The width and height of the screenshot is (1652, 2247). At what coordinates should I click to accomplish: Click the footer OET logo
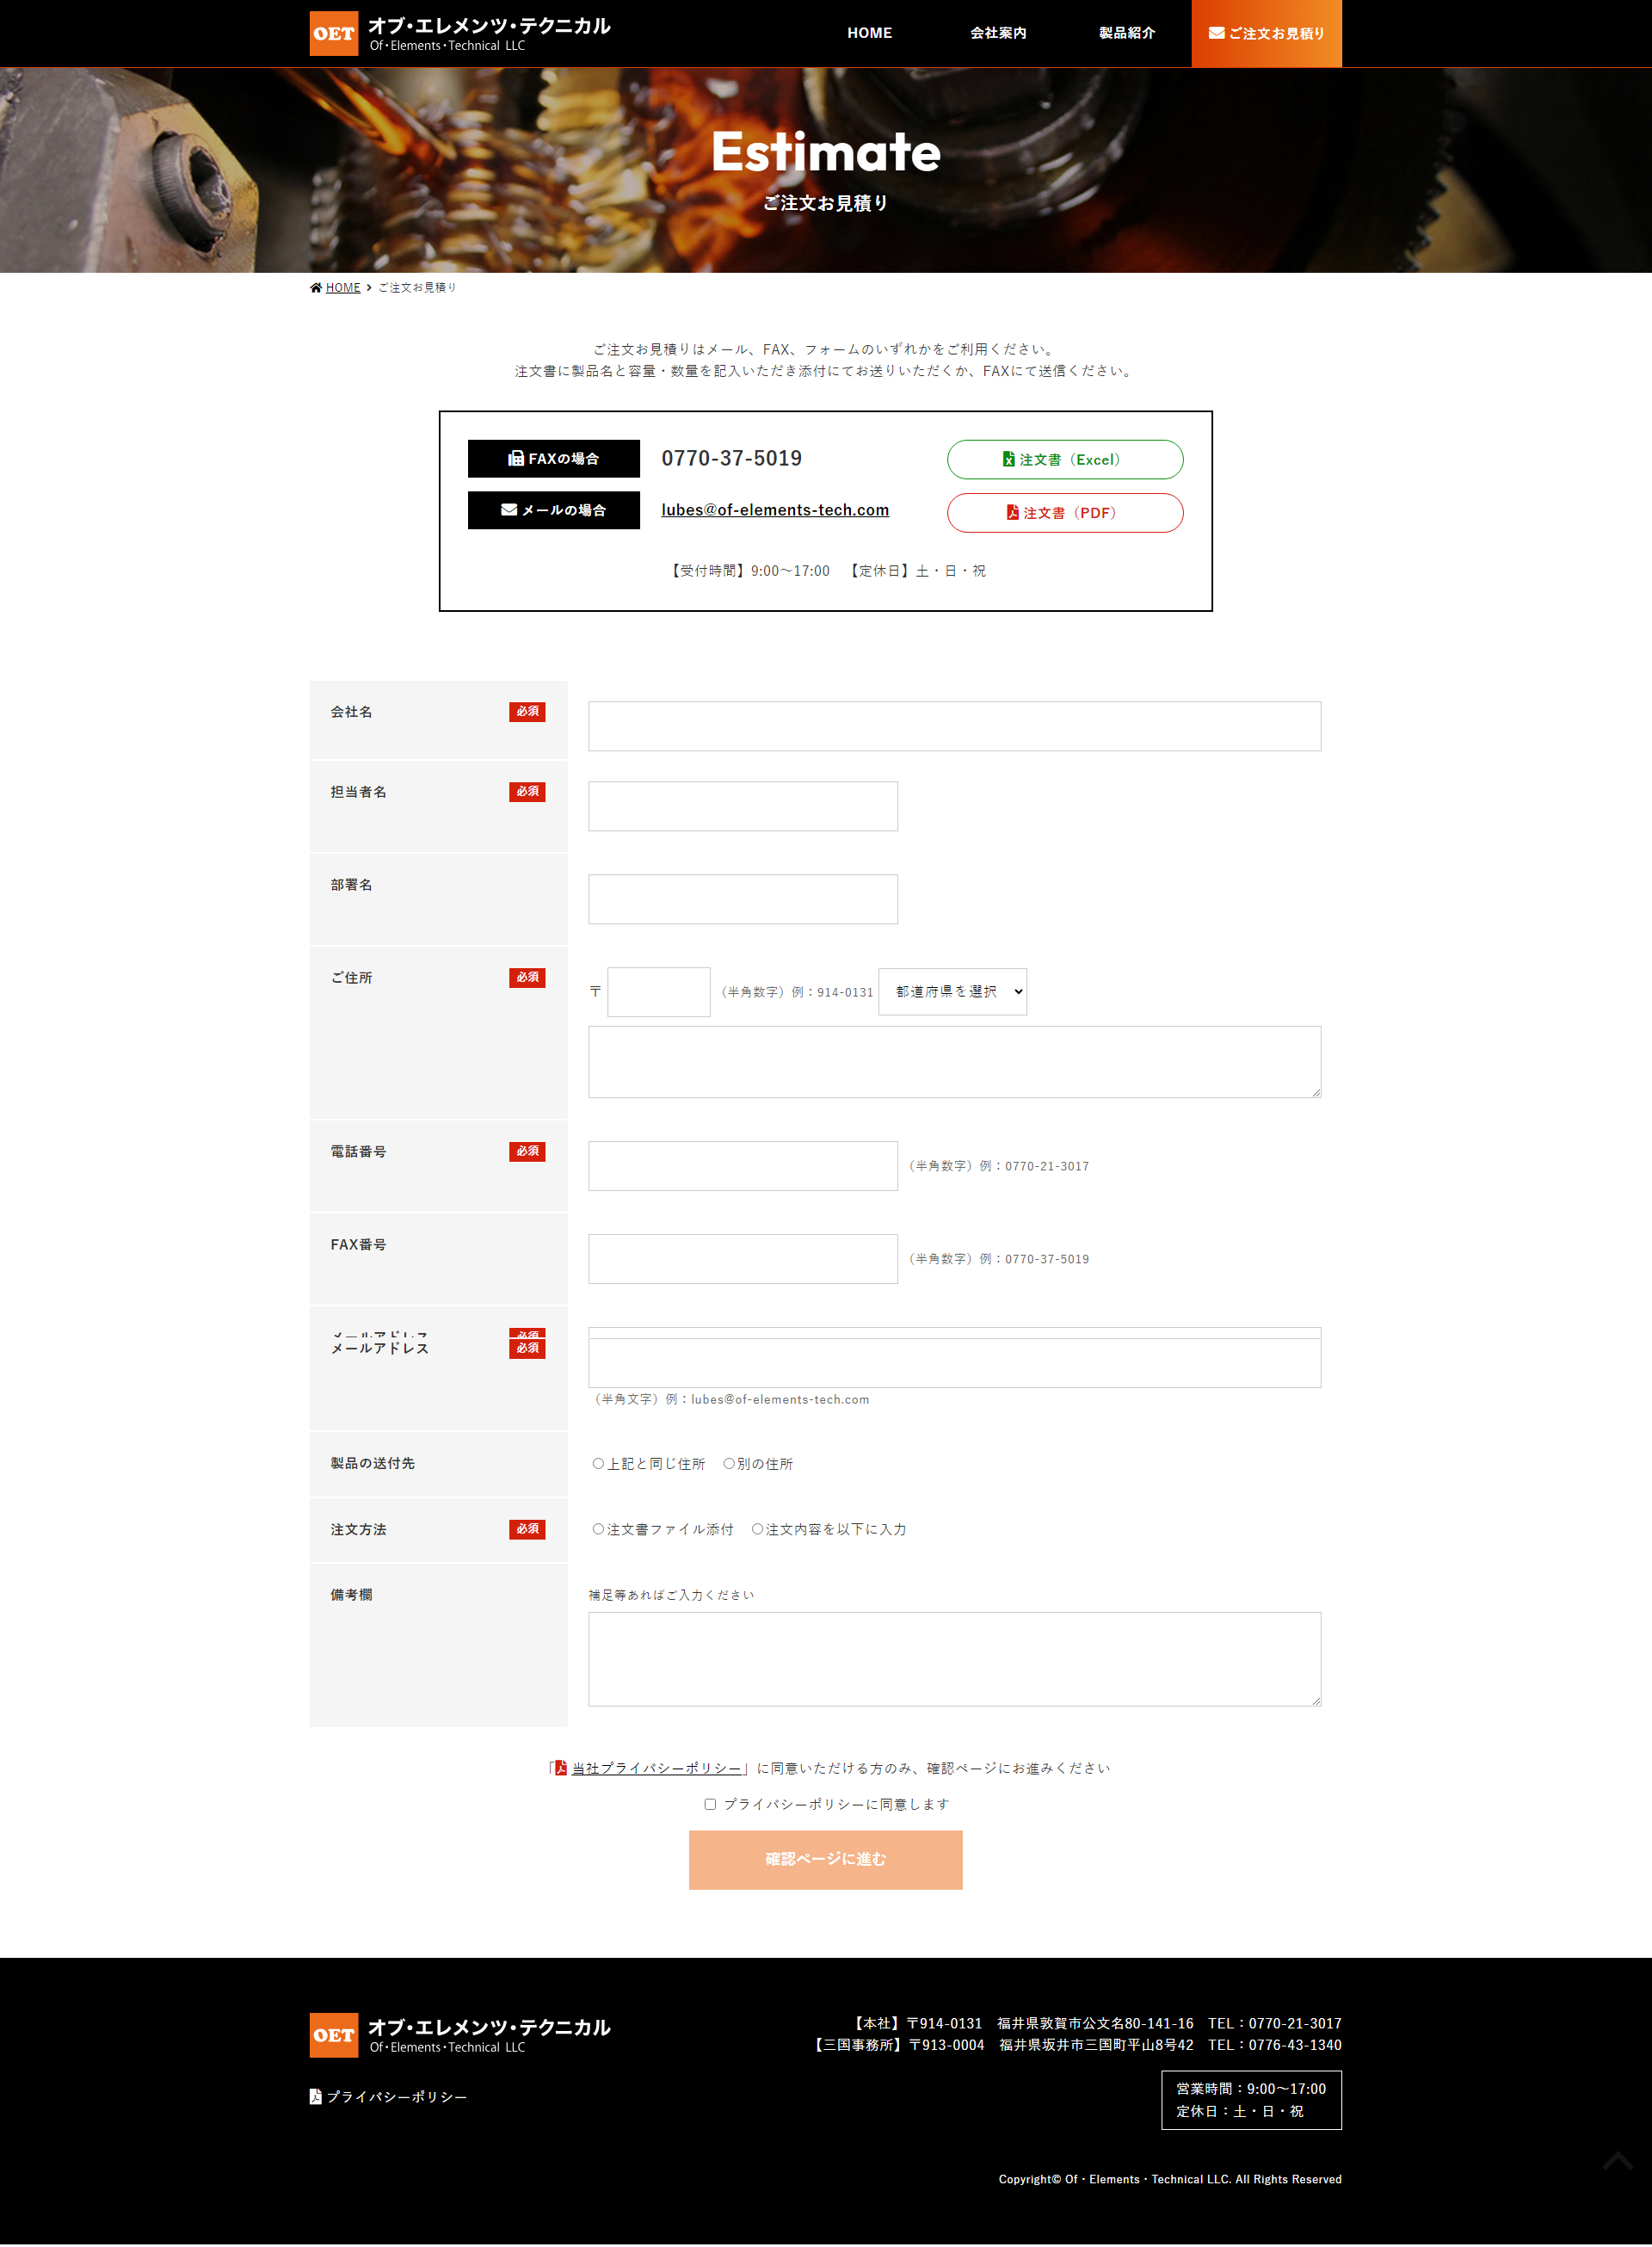333,2035
